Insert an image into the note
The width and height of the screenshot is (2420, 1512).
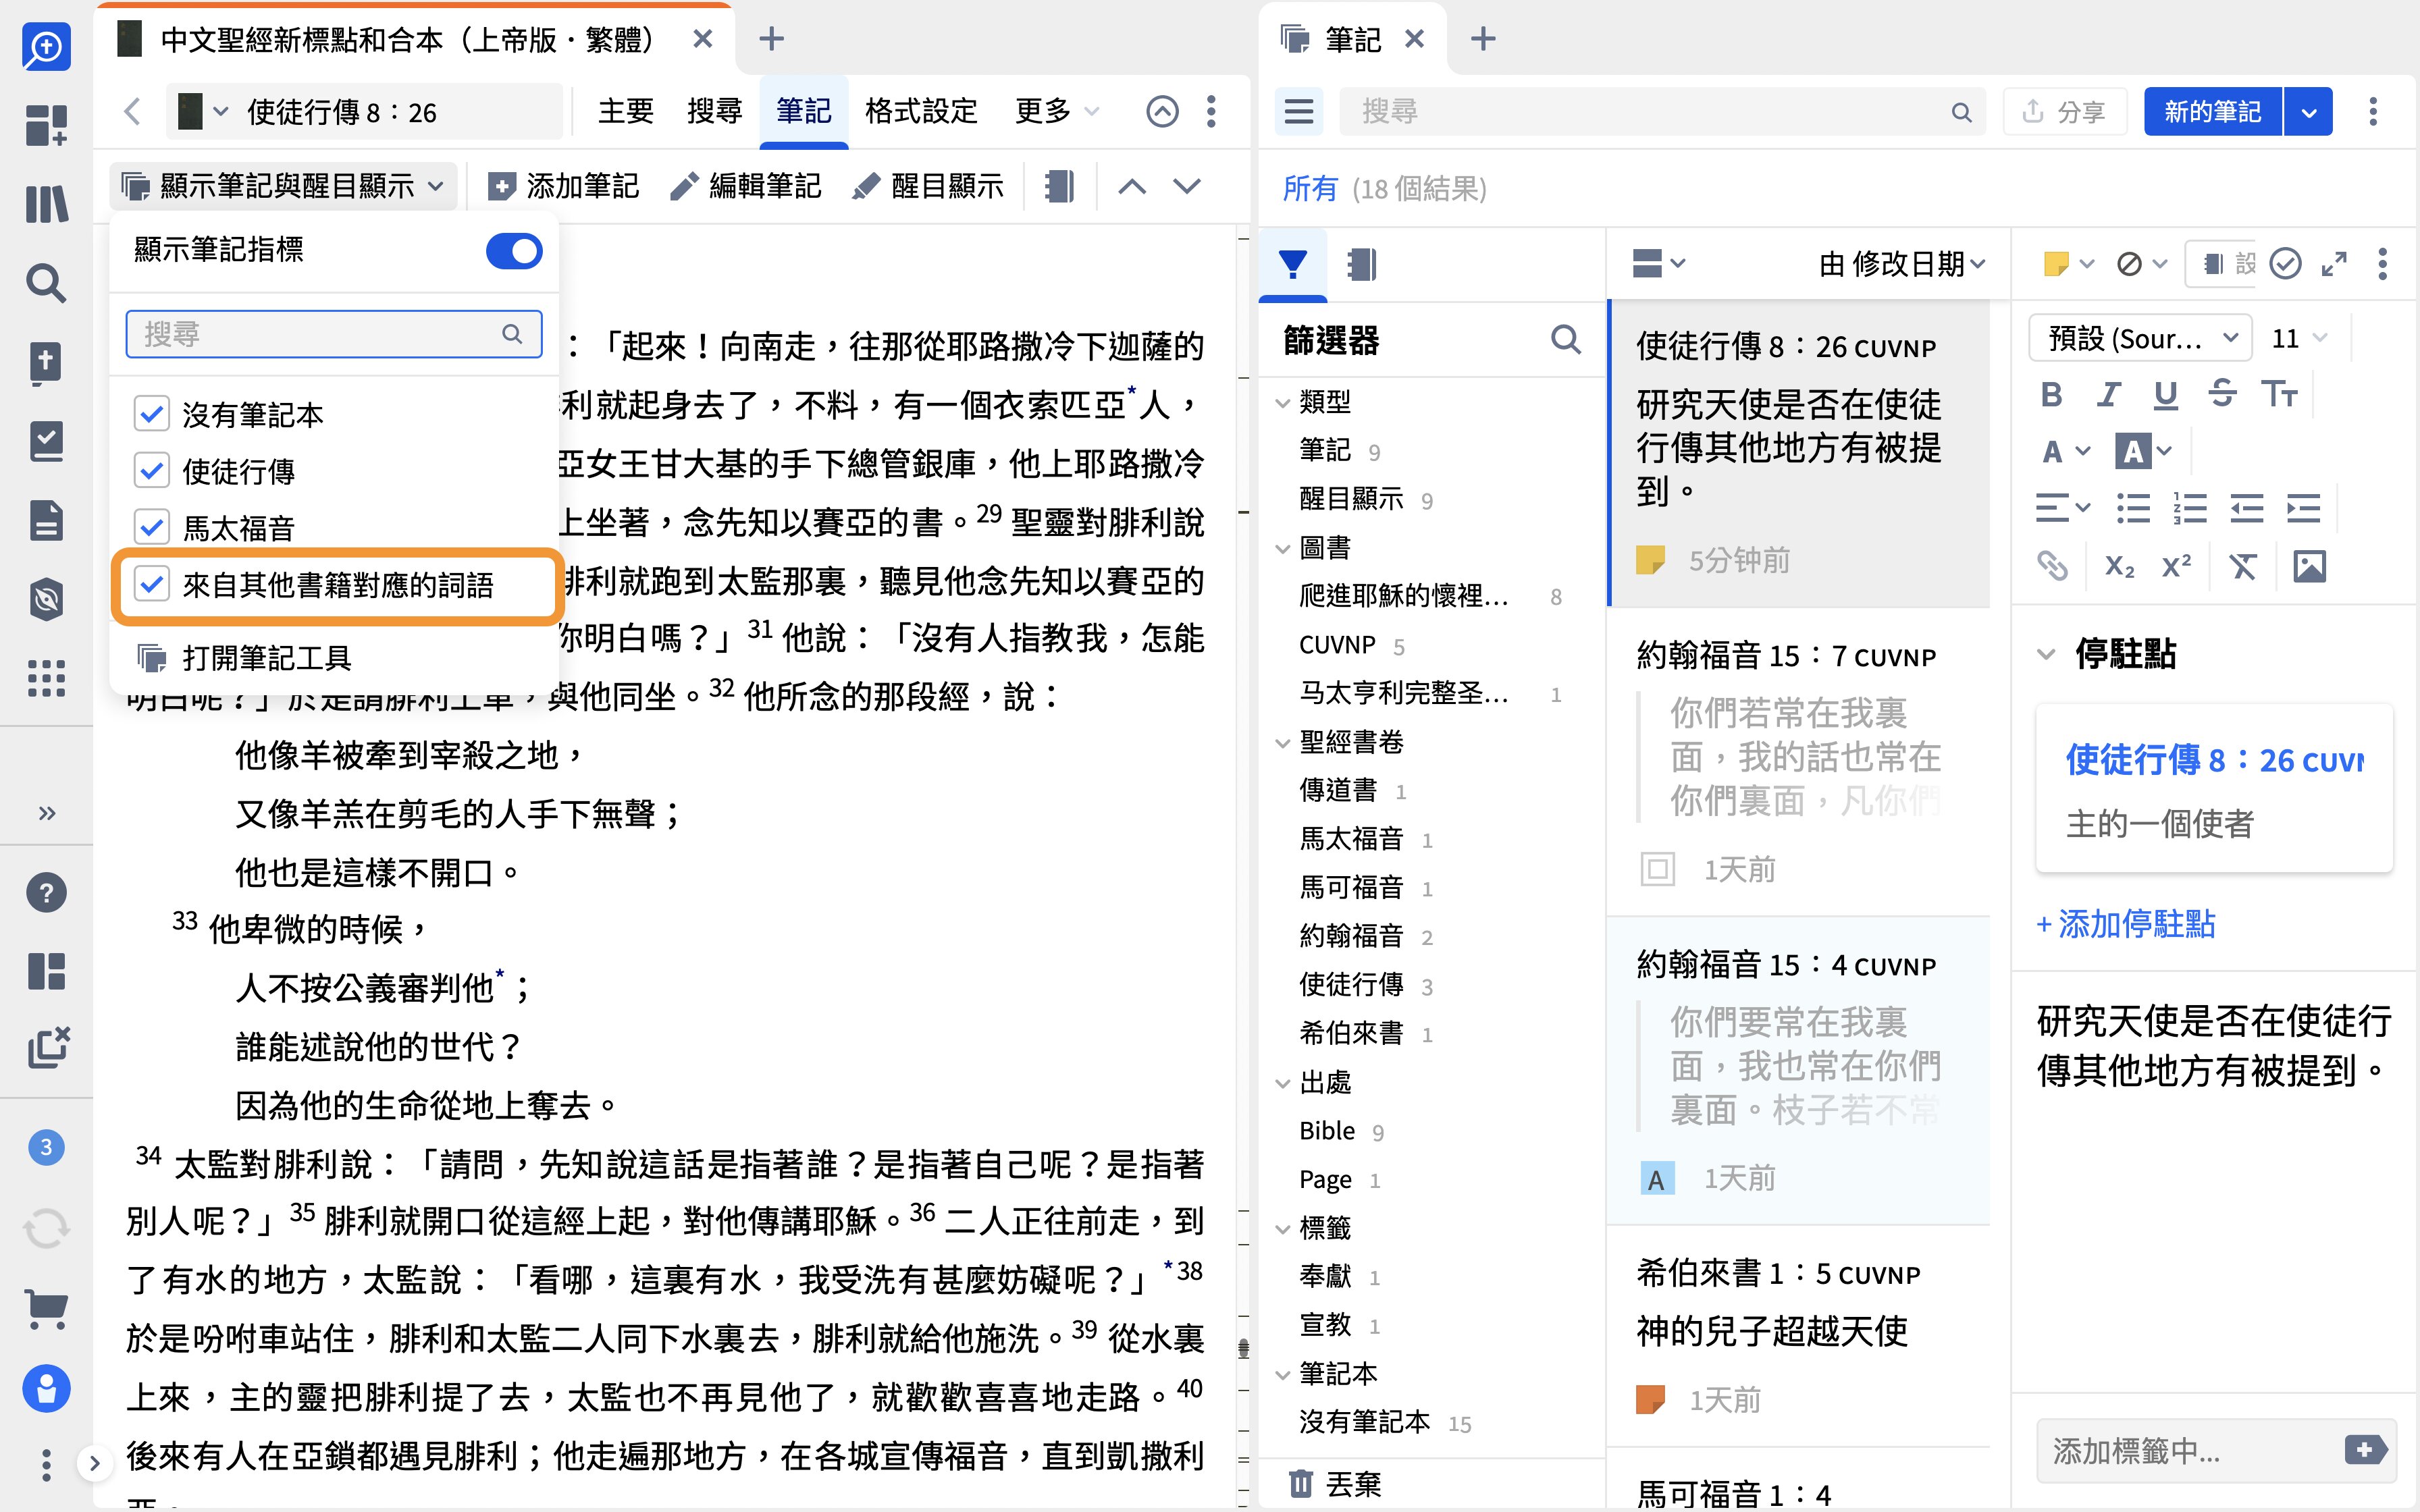pyautogui.click(x=2309, y=566)
